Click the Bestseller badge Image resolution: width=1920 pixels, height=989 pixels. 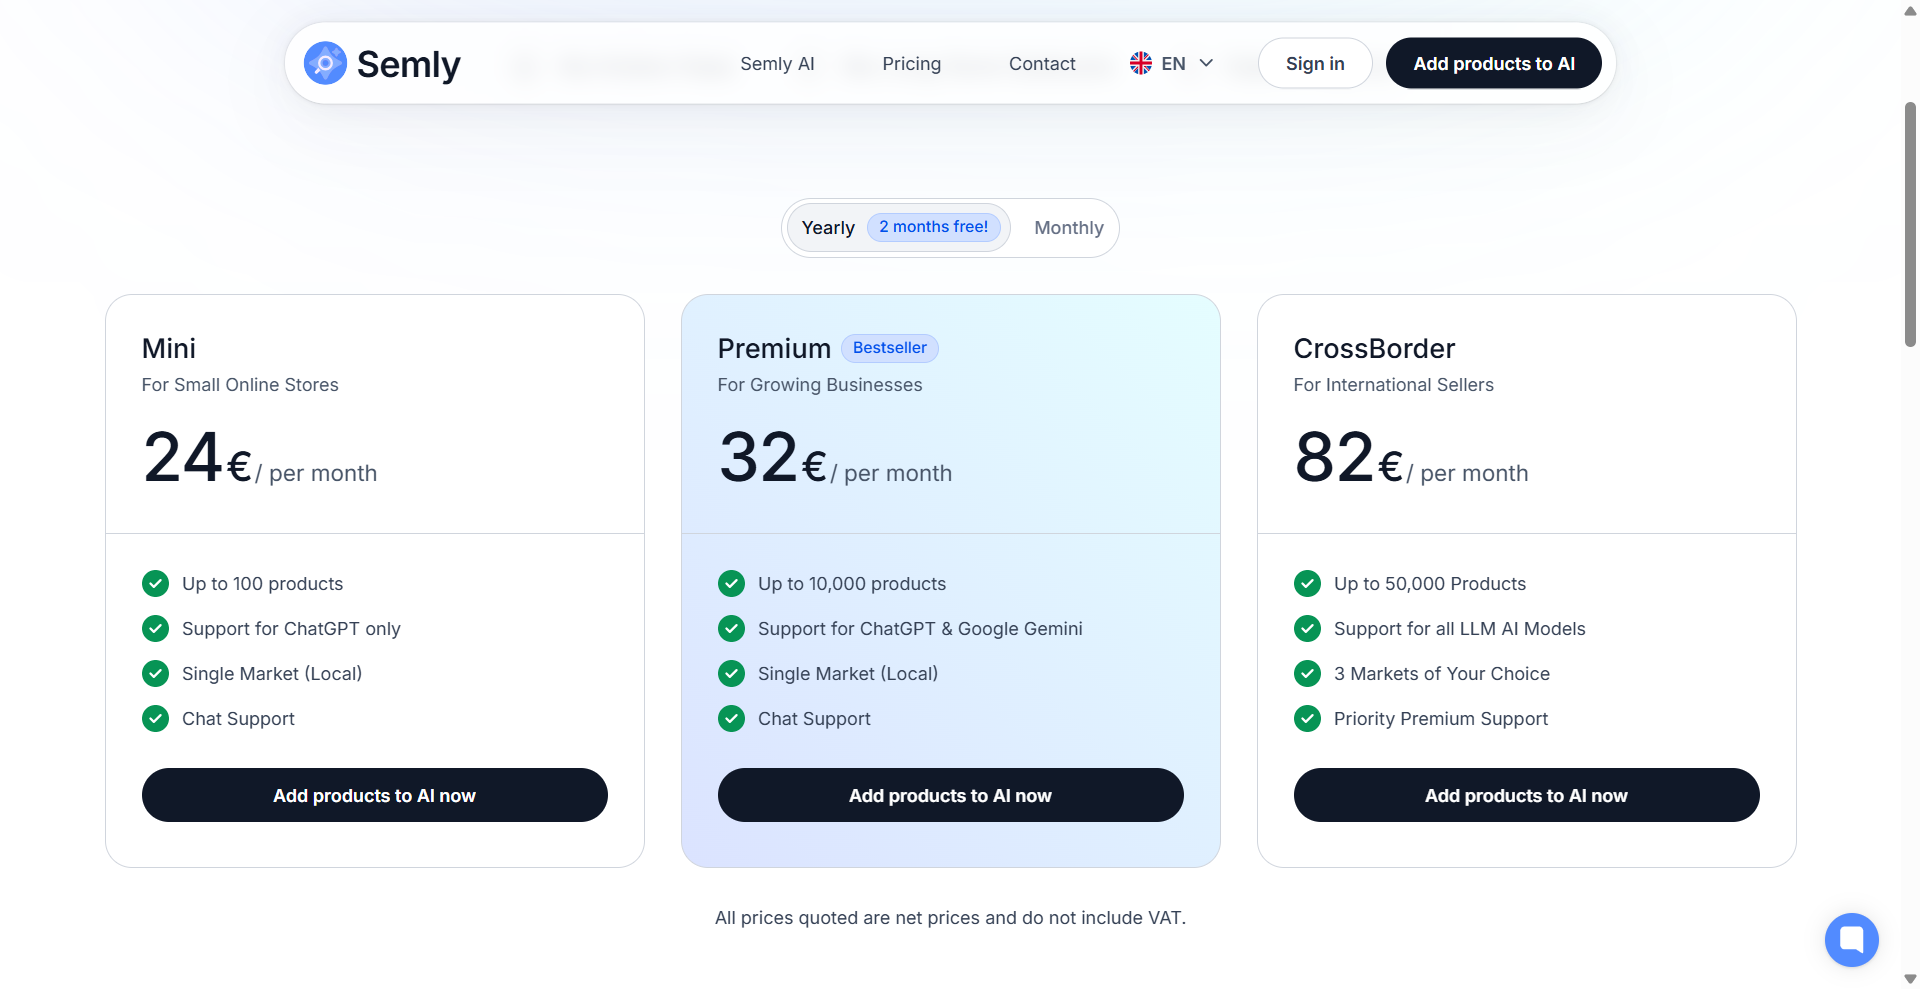890,348
